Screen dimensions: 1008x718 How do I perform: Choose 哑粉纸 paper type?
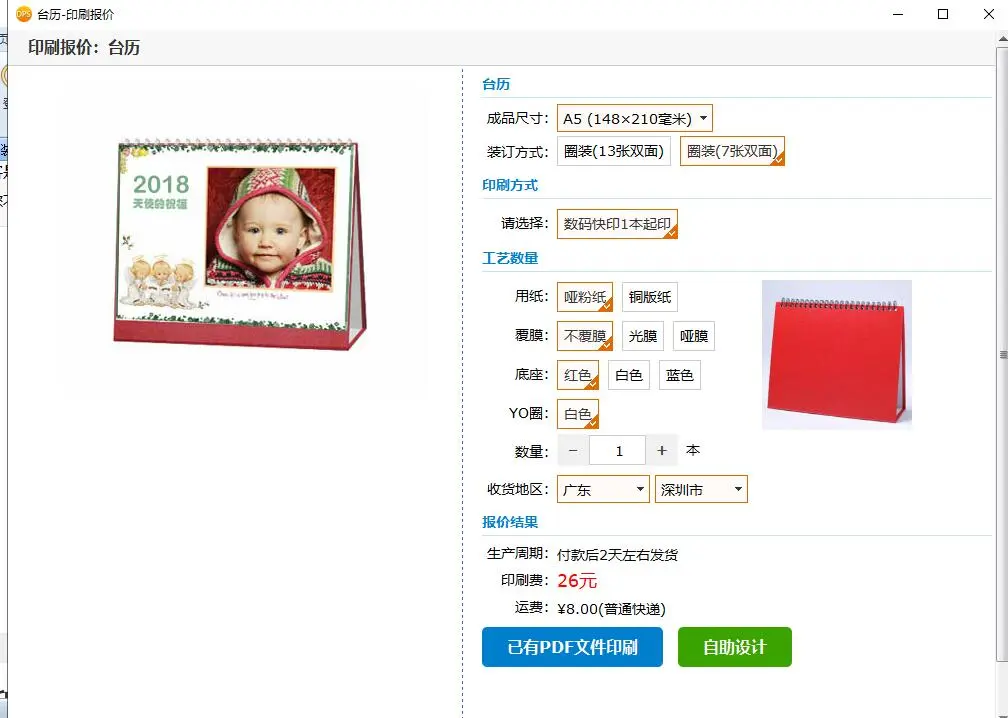coord(585,297)
